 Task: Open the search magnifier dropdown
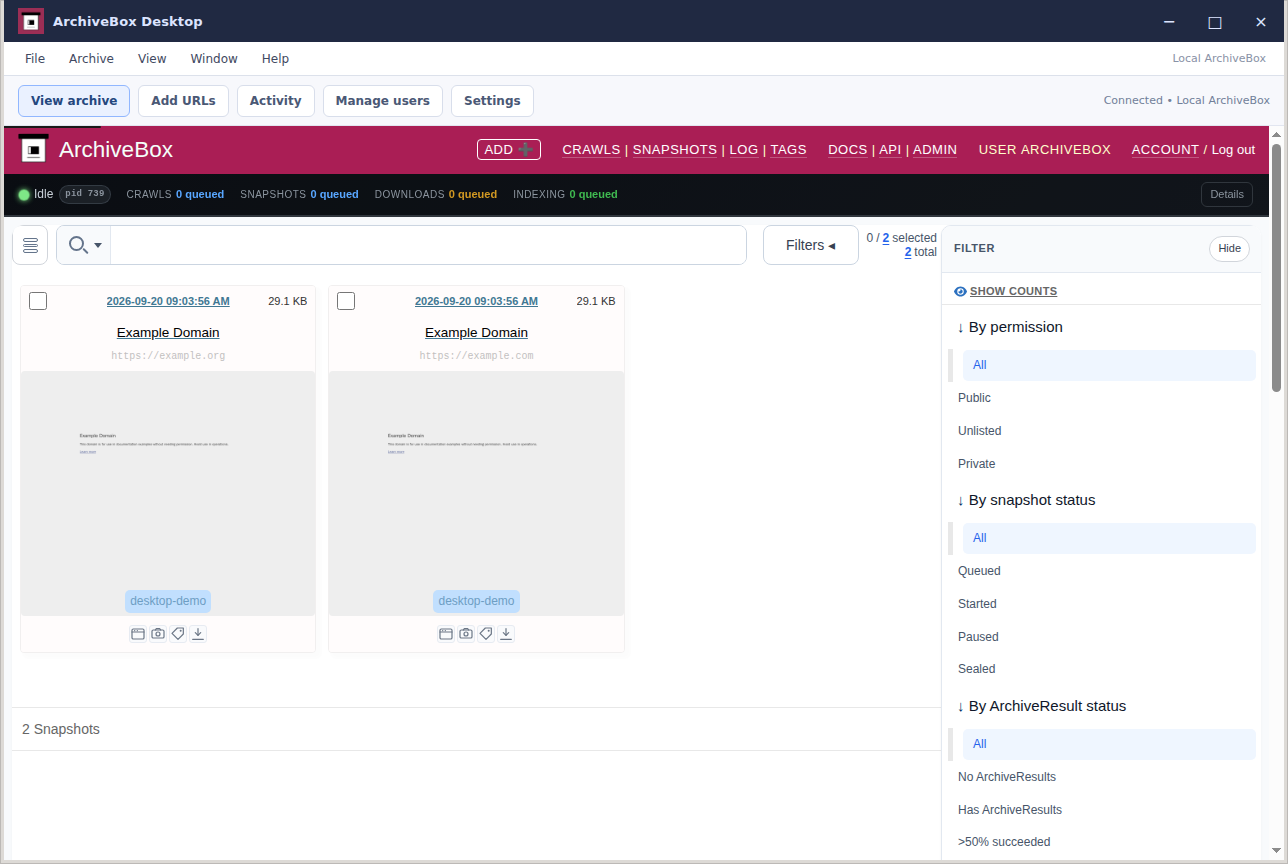(84, 245)
